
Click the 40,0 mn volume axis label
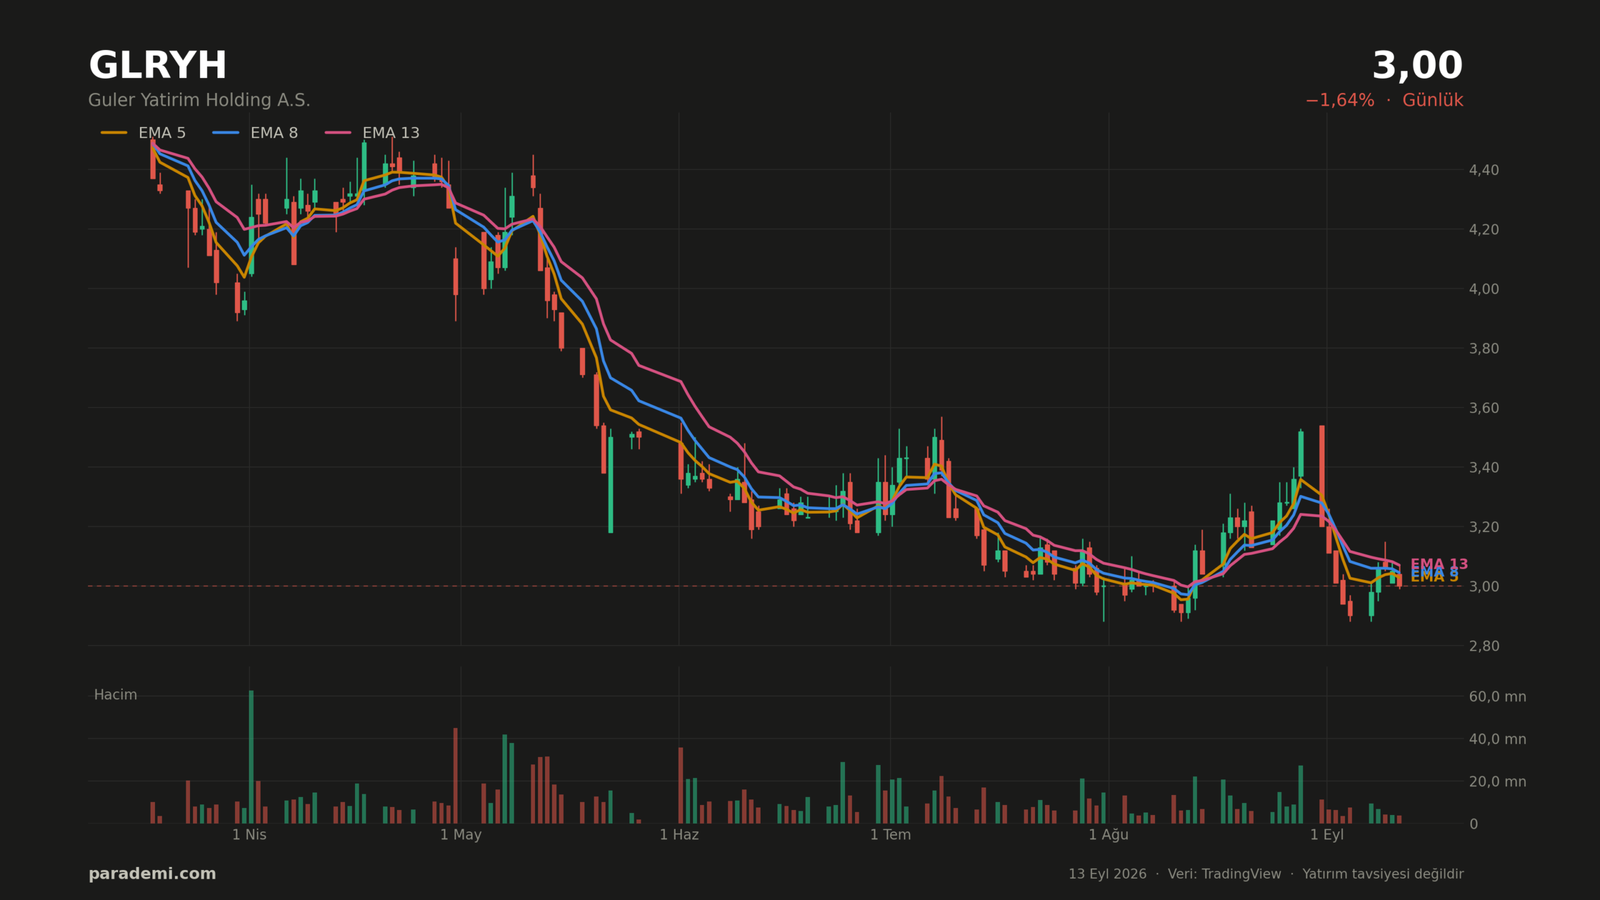coord(1497,740)
